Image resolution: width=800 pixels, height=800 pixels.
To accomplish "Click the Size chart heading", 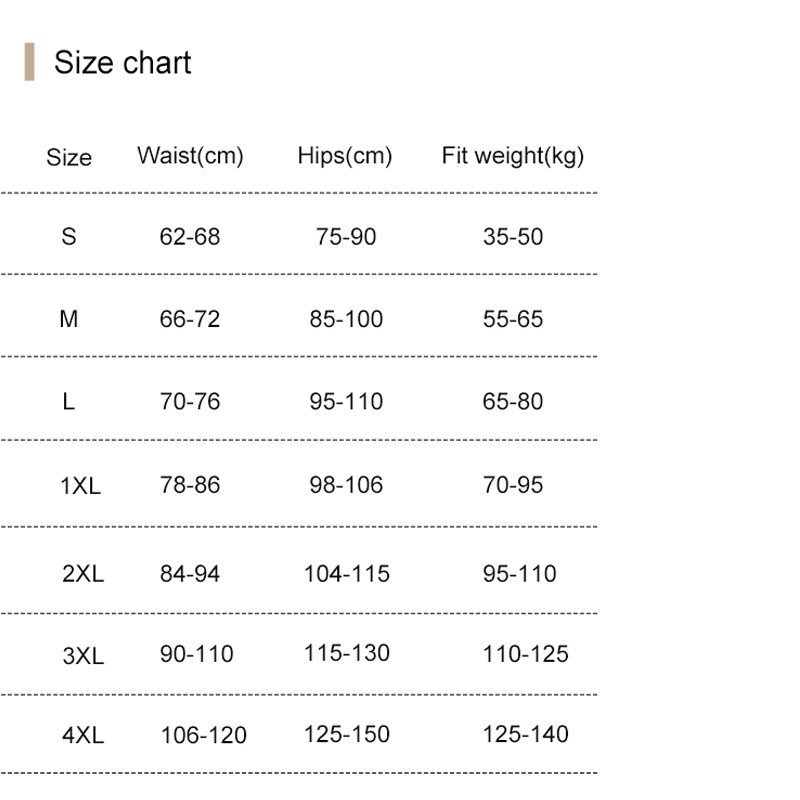I will [122, 63].
